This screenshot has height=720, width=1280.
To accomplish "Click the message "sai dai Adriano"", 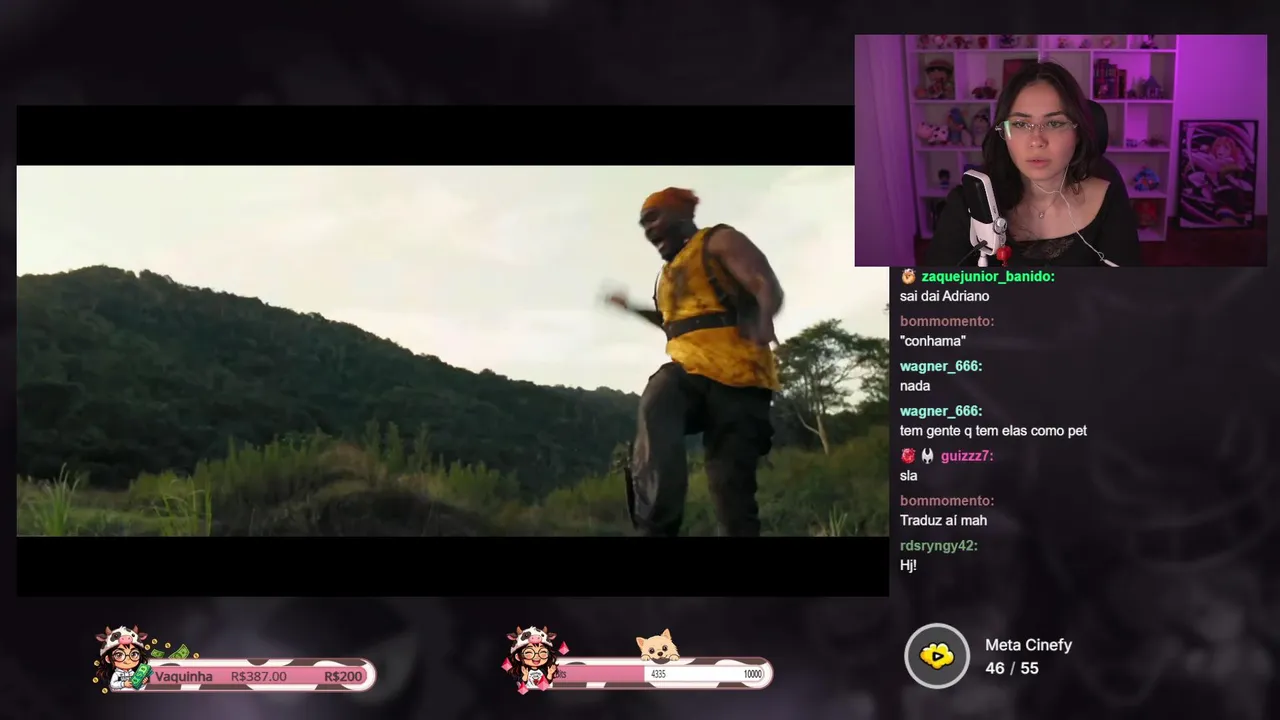I will [944, 296].
